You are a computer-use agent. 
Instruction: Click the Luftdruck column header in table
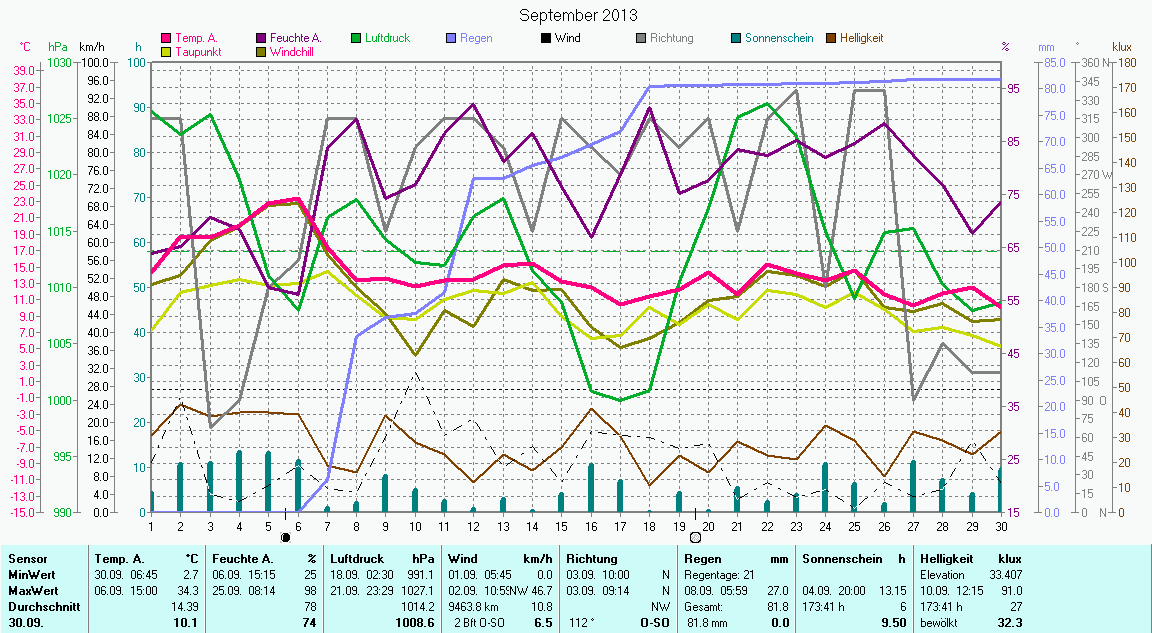(357, 559)
